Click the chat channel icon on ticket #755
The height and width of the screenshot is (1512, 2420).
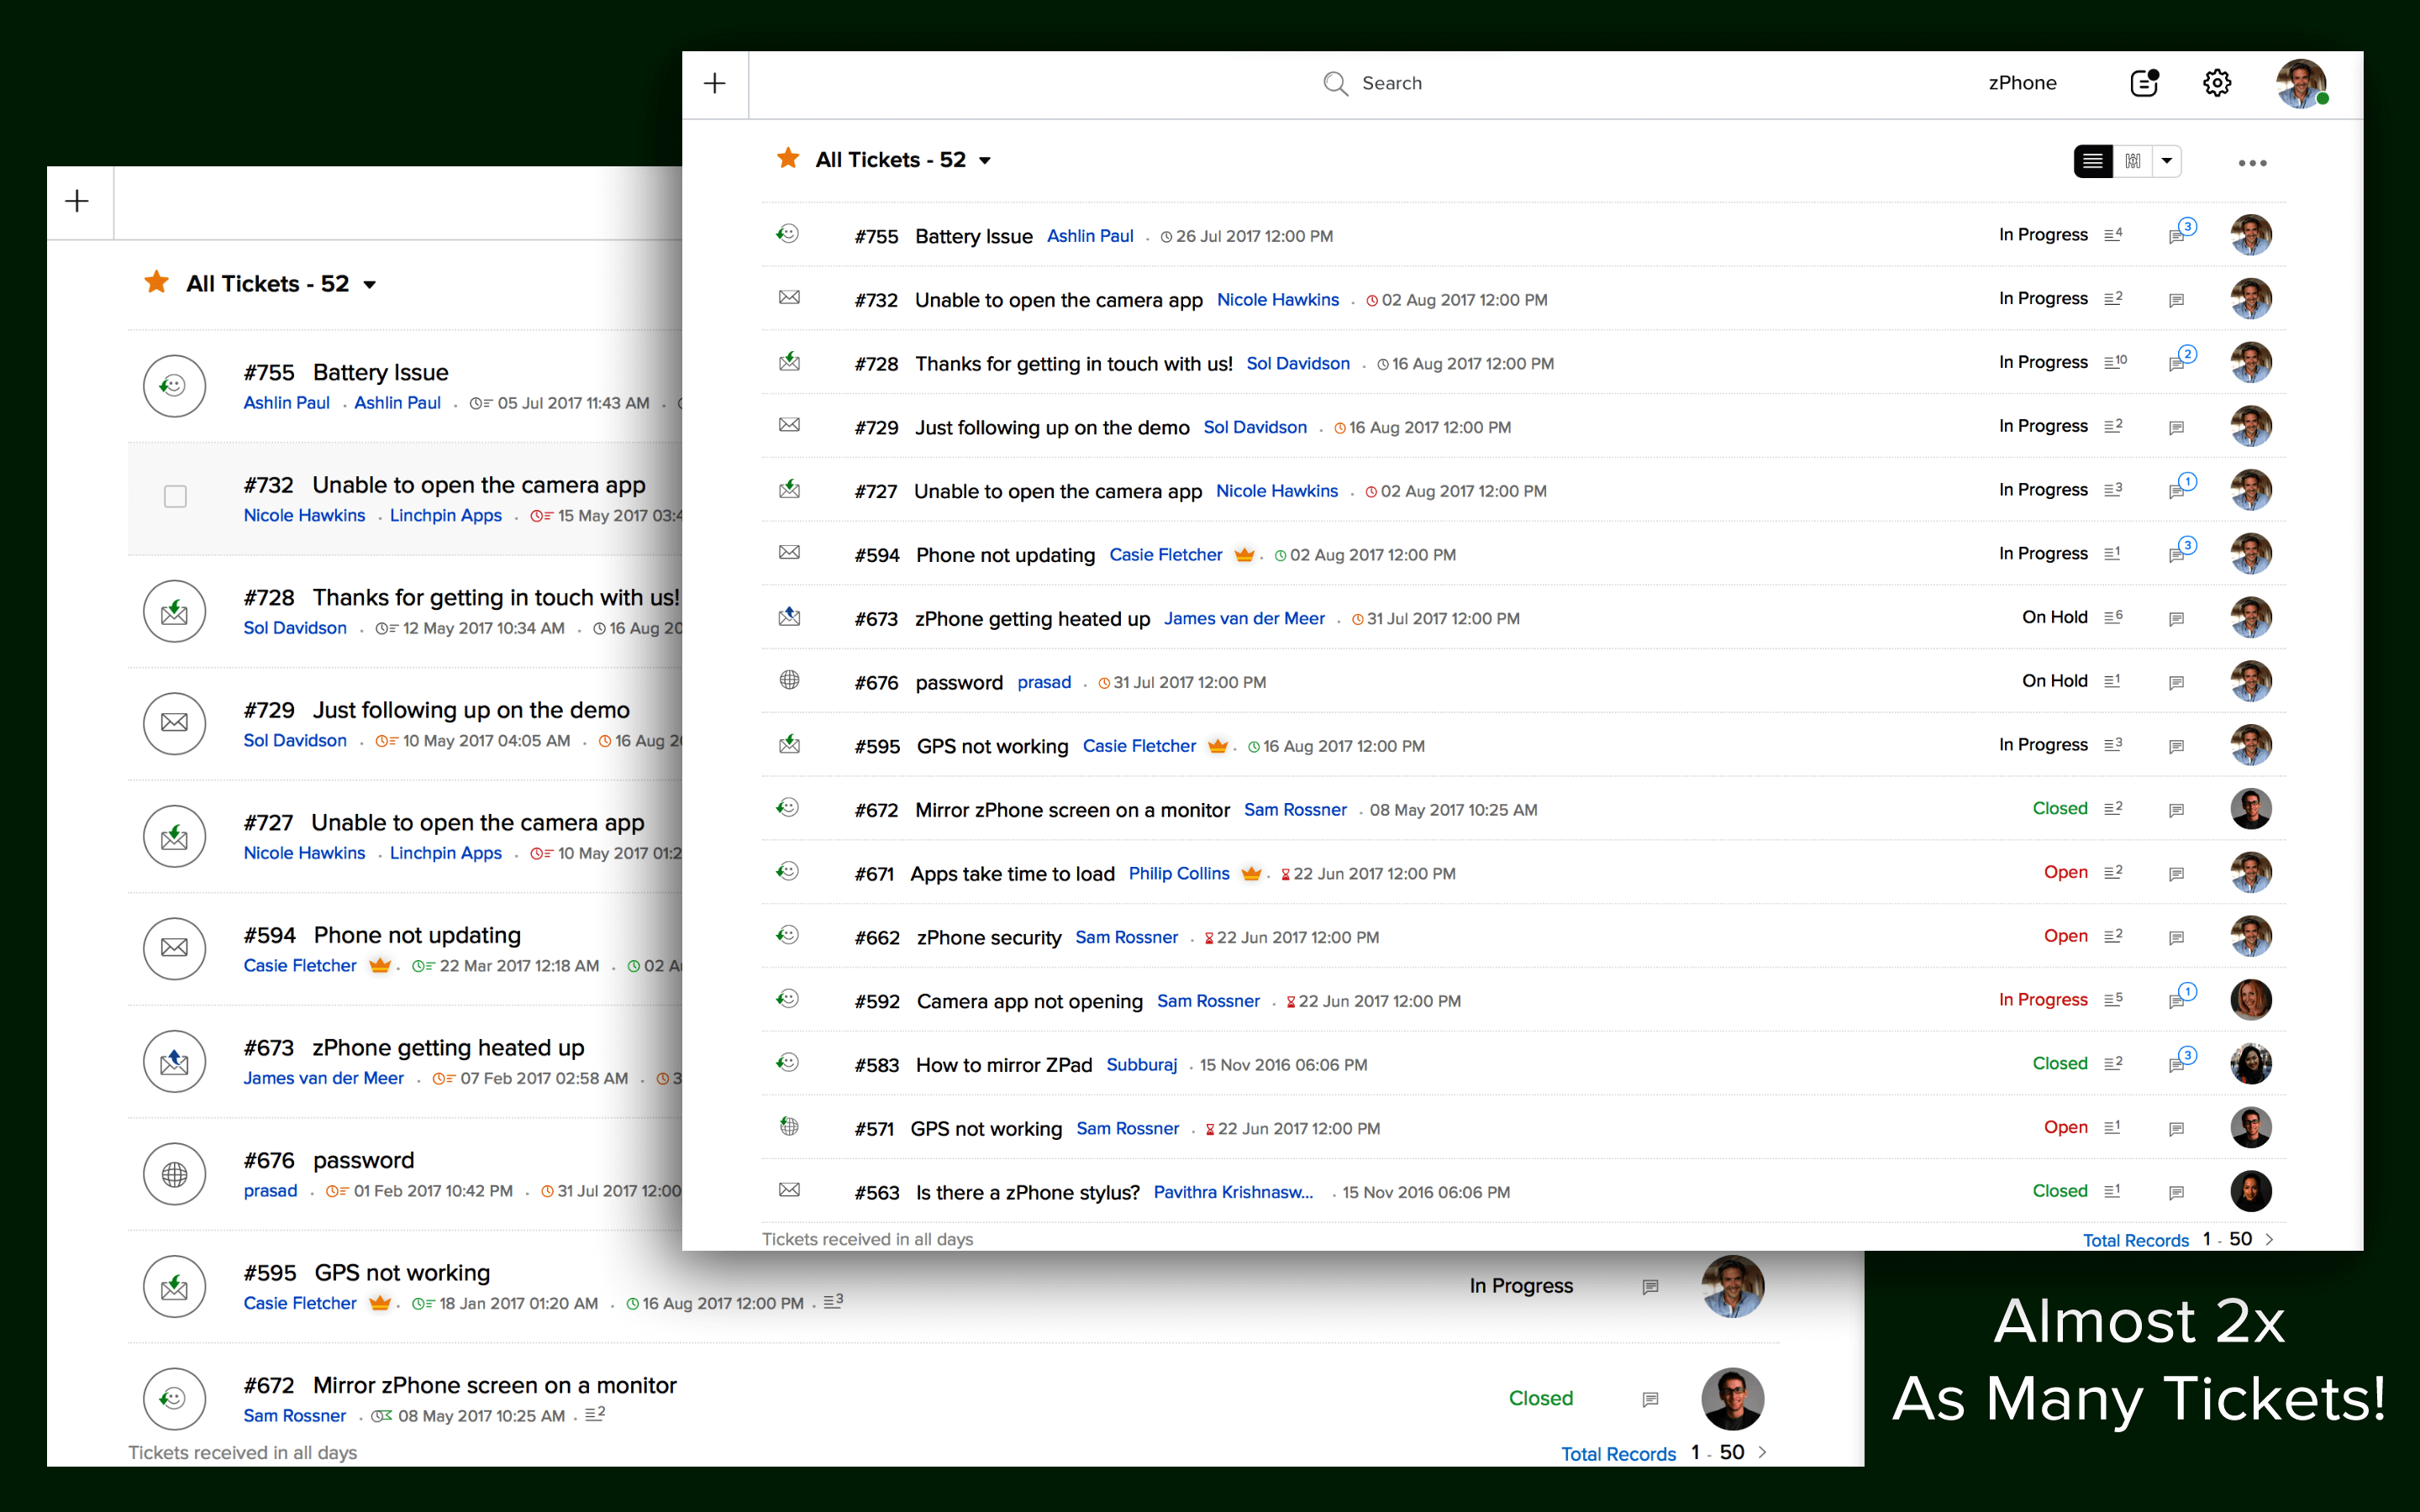[789, 234]
